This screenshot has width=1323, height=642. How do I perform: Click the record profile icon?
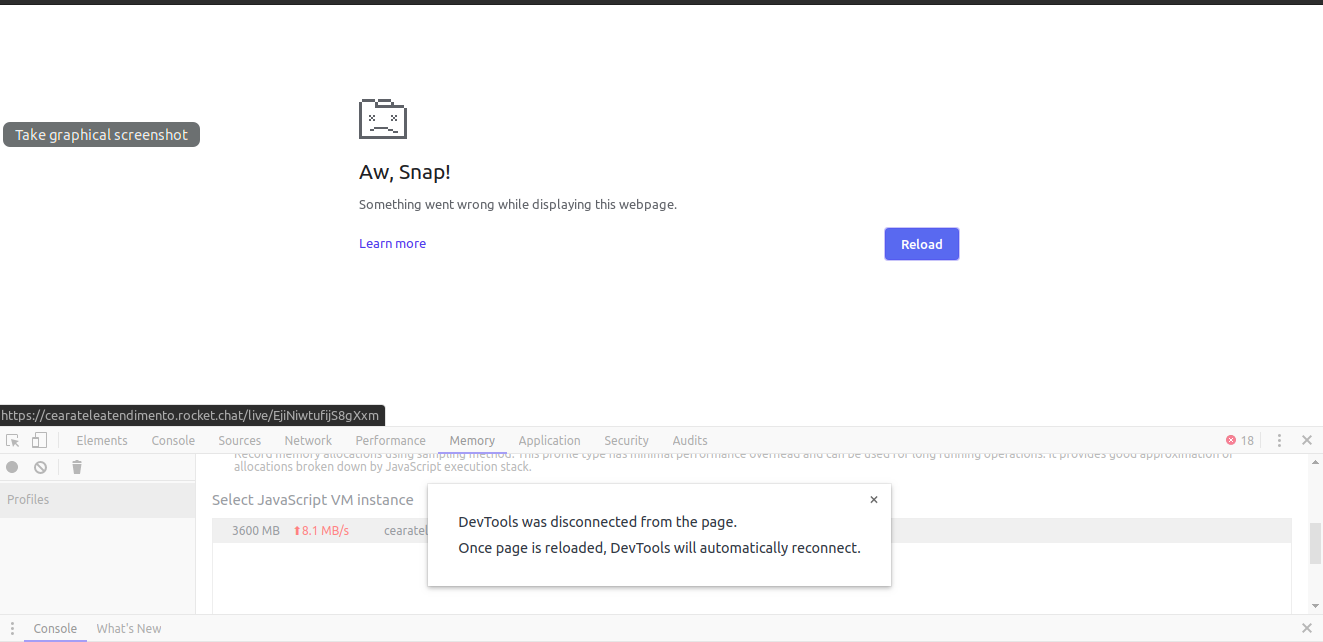[x=12, y=467]
